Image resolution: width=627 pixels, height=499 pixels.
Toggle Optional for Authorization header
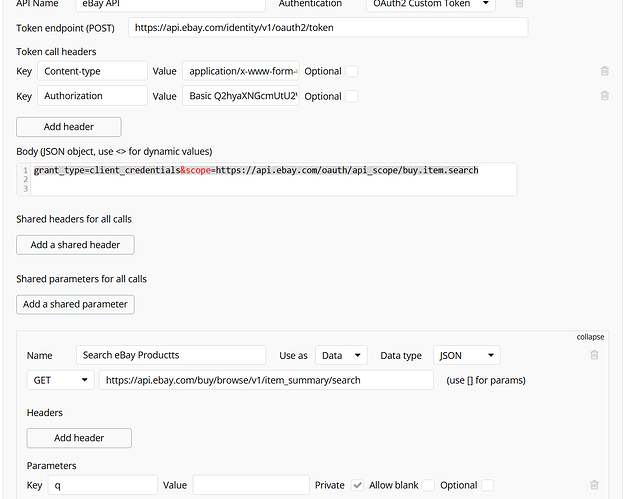[x=351, y=96]
